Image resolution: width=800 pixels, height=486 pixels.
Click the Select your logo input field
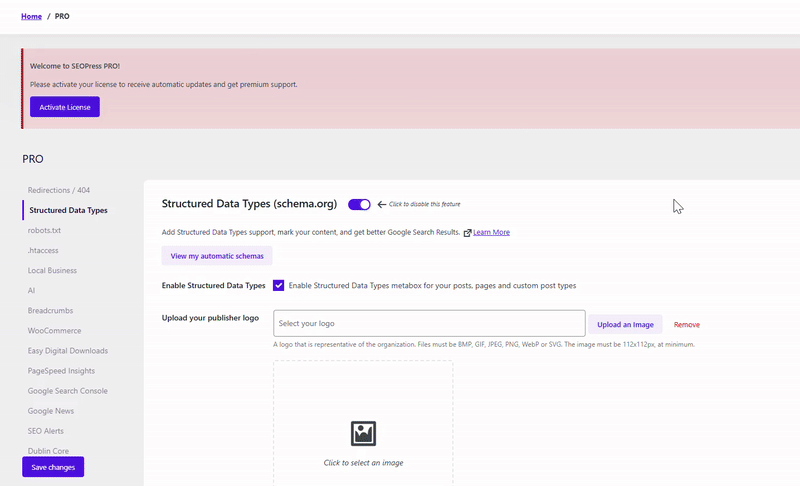tap(428, 323)
